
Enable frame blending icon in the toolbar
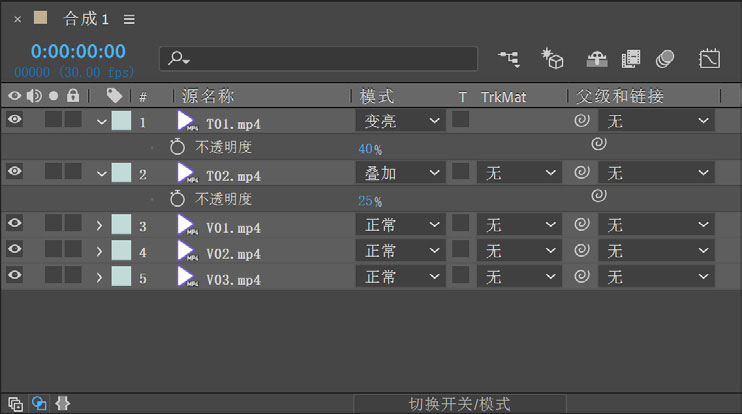[631, 59]
